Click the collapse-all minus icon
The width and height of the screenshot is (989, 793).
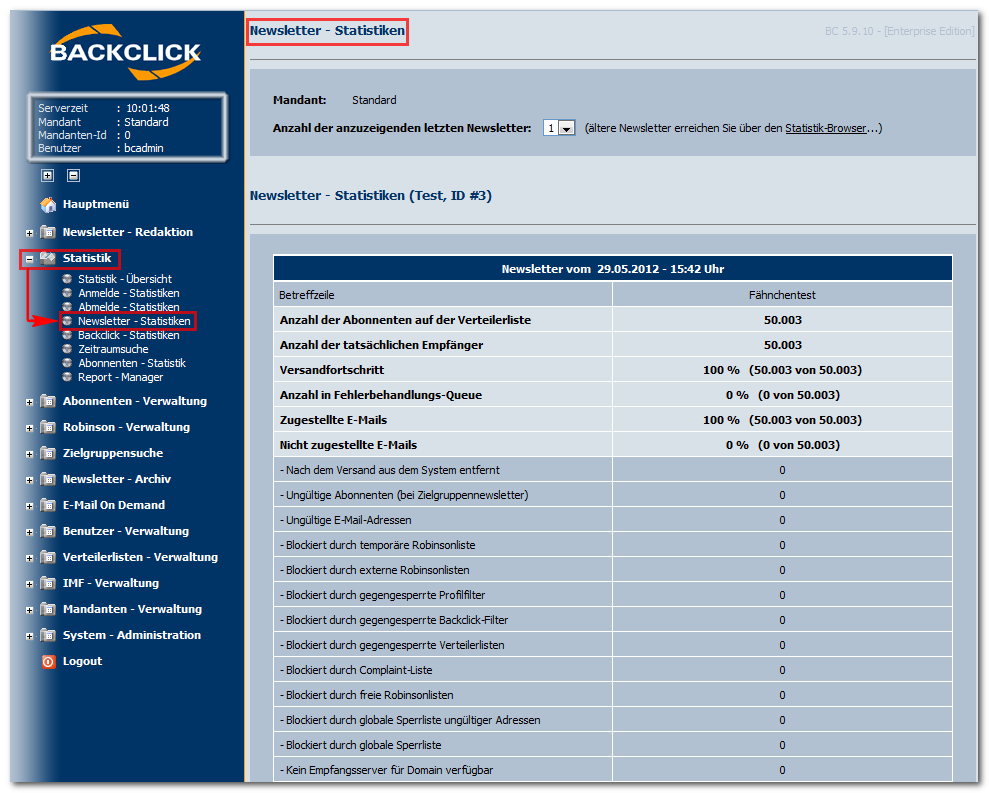[73, 175]
